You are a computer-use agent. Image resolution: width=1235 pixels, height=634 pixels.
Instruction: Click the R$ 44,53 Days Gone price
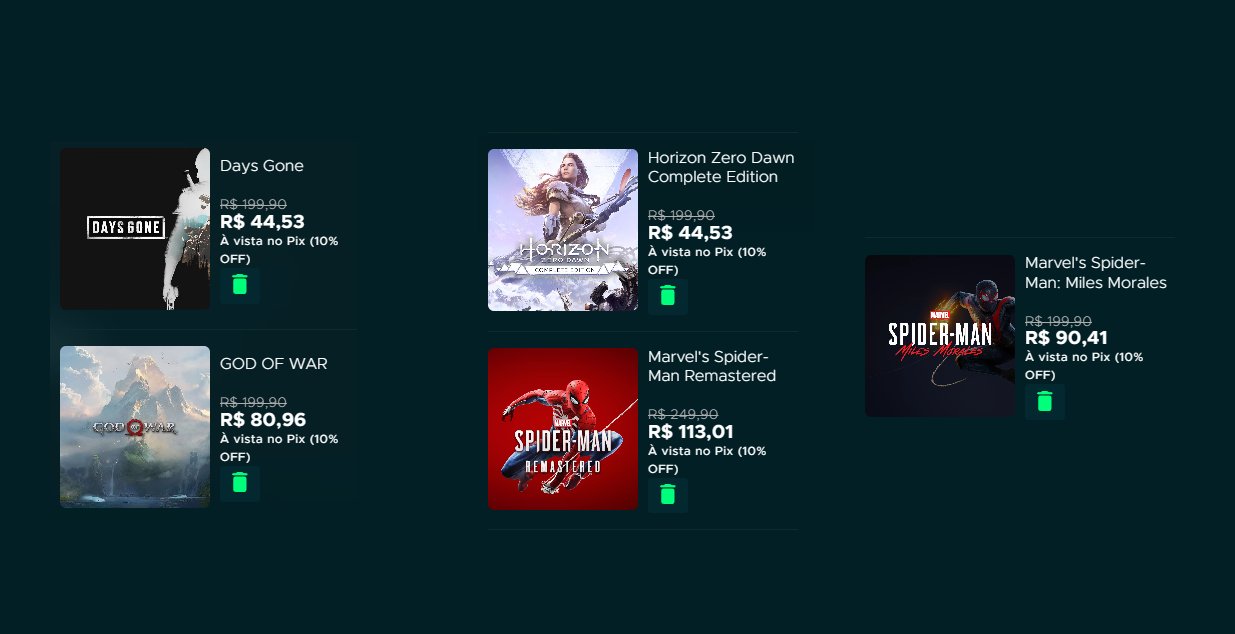click(262, 222)
